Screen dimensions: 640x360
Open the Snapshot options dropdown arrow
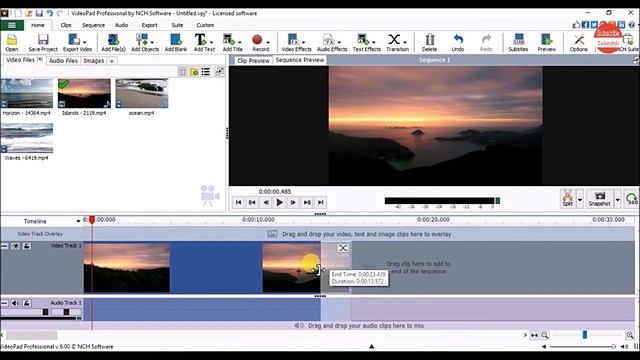click(618, 200)
